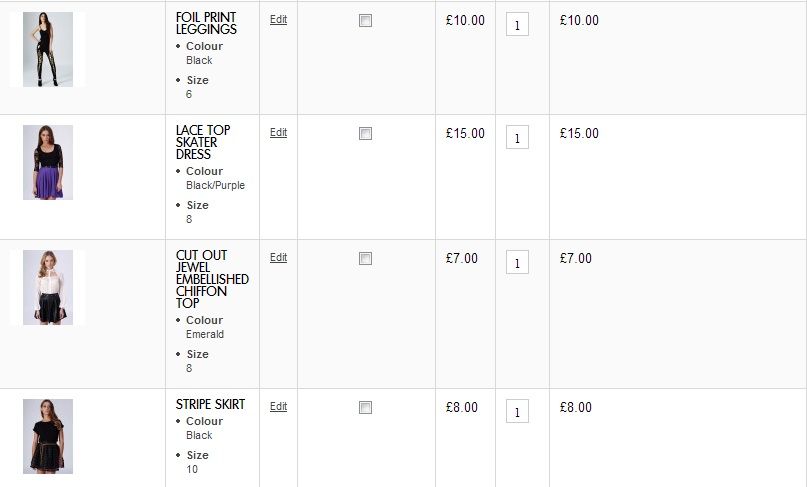Open the Cut Out Jewel Chiffon Top thumbnail
This screenshot has height=487, width=807.
[48, 287]
